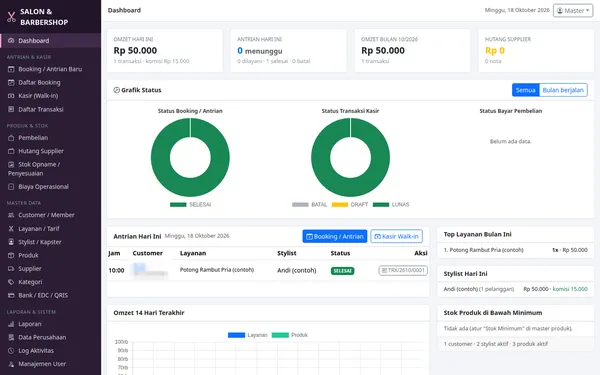Click the Omzet Bulan 10/2026 card
600x375 pixels.
coord(412,51)
